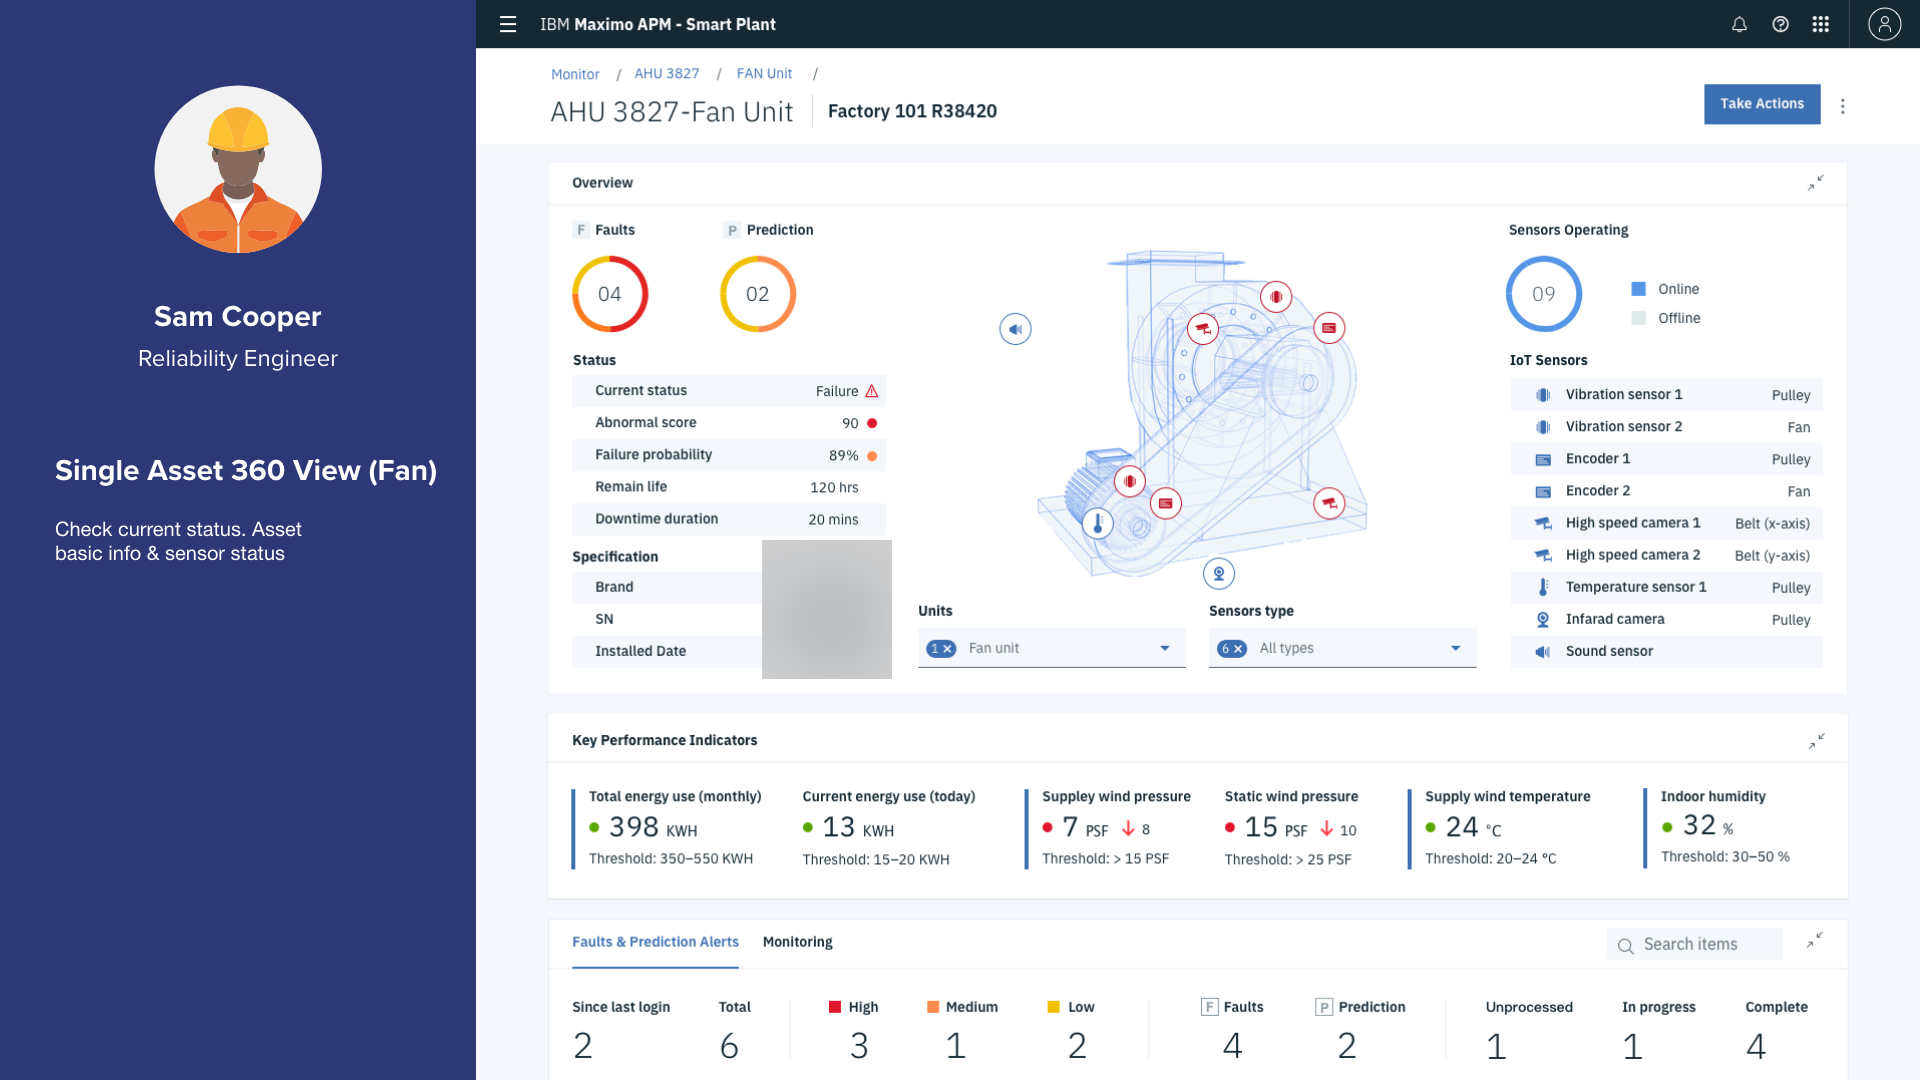The width and height of the screenshot is (1920, 1080).
Task: Click the Faults 04 donut gauge
Action: click(610, 294)
